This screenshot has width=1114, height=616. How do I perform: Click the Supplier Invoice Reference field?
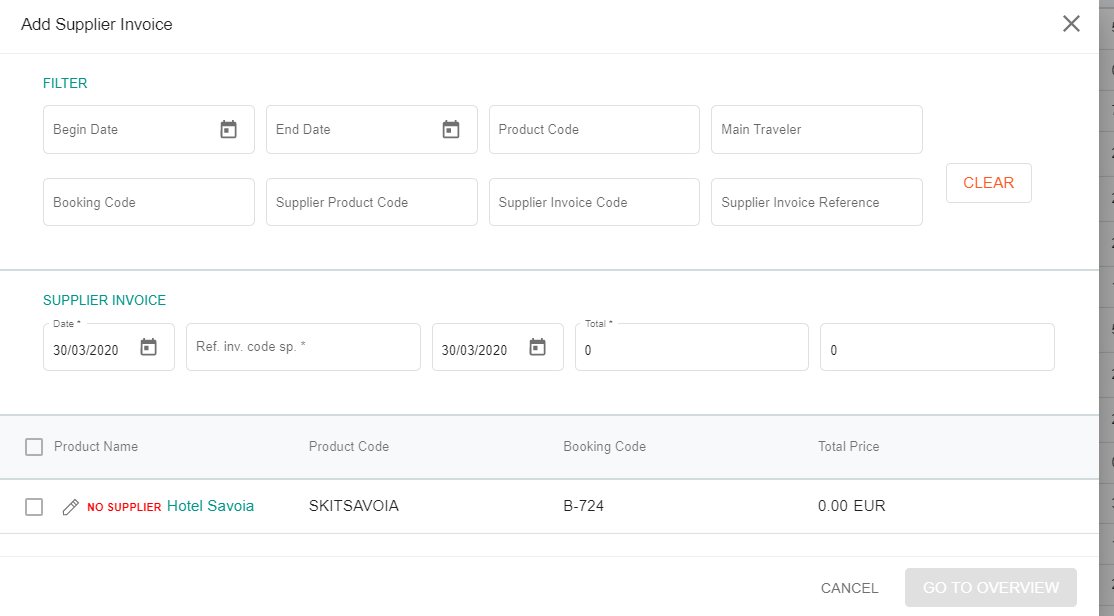click(816, 202)
